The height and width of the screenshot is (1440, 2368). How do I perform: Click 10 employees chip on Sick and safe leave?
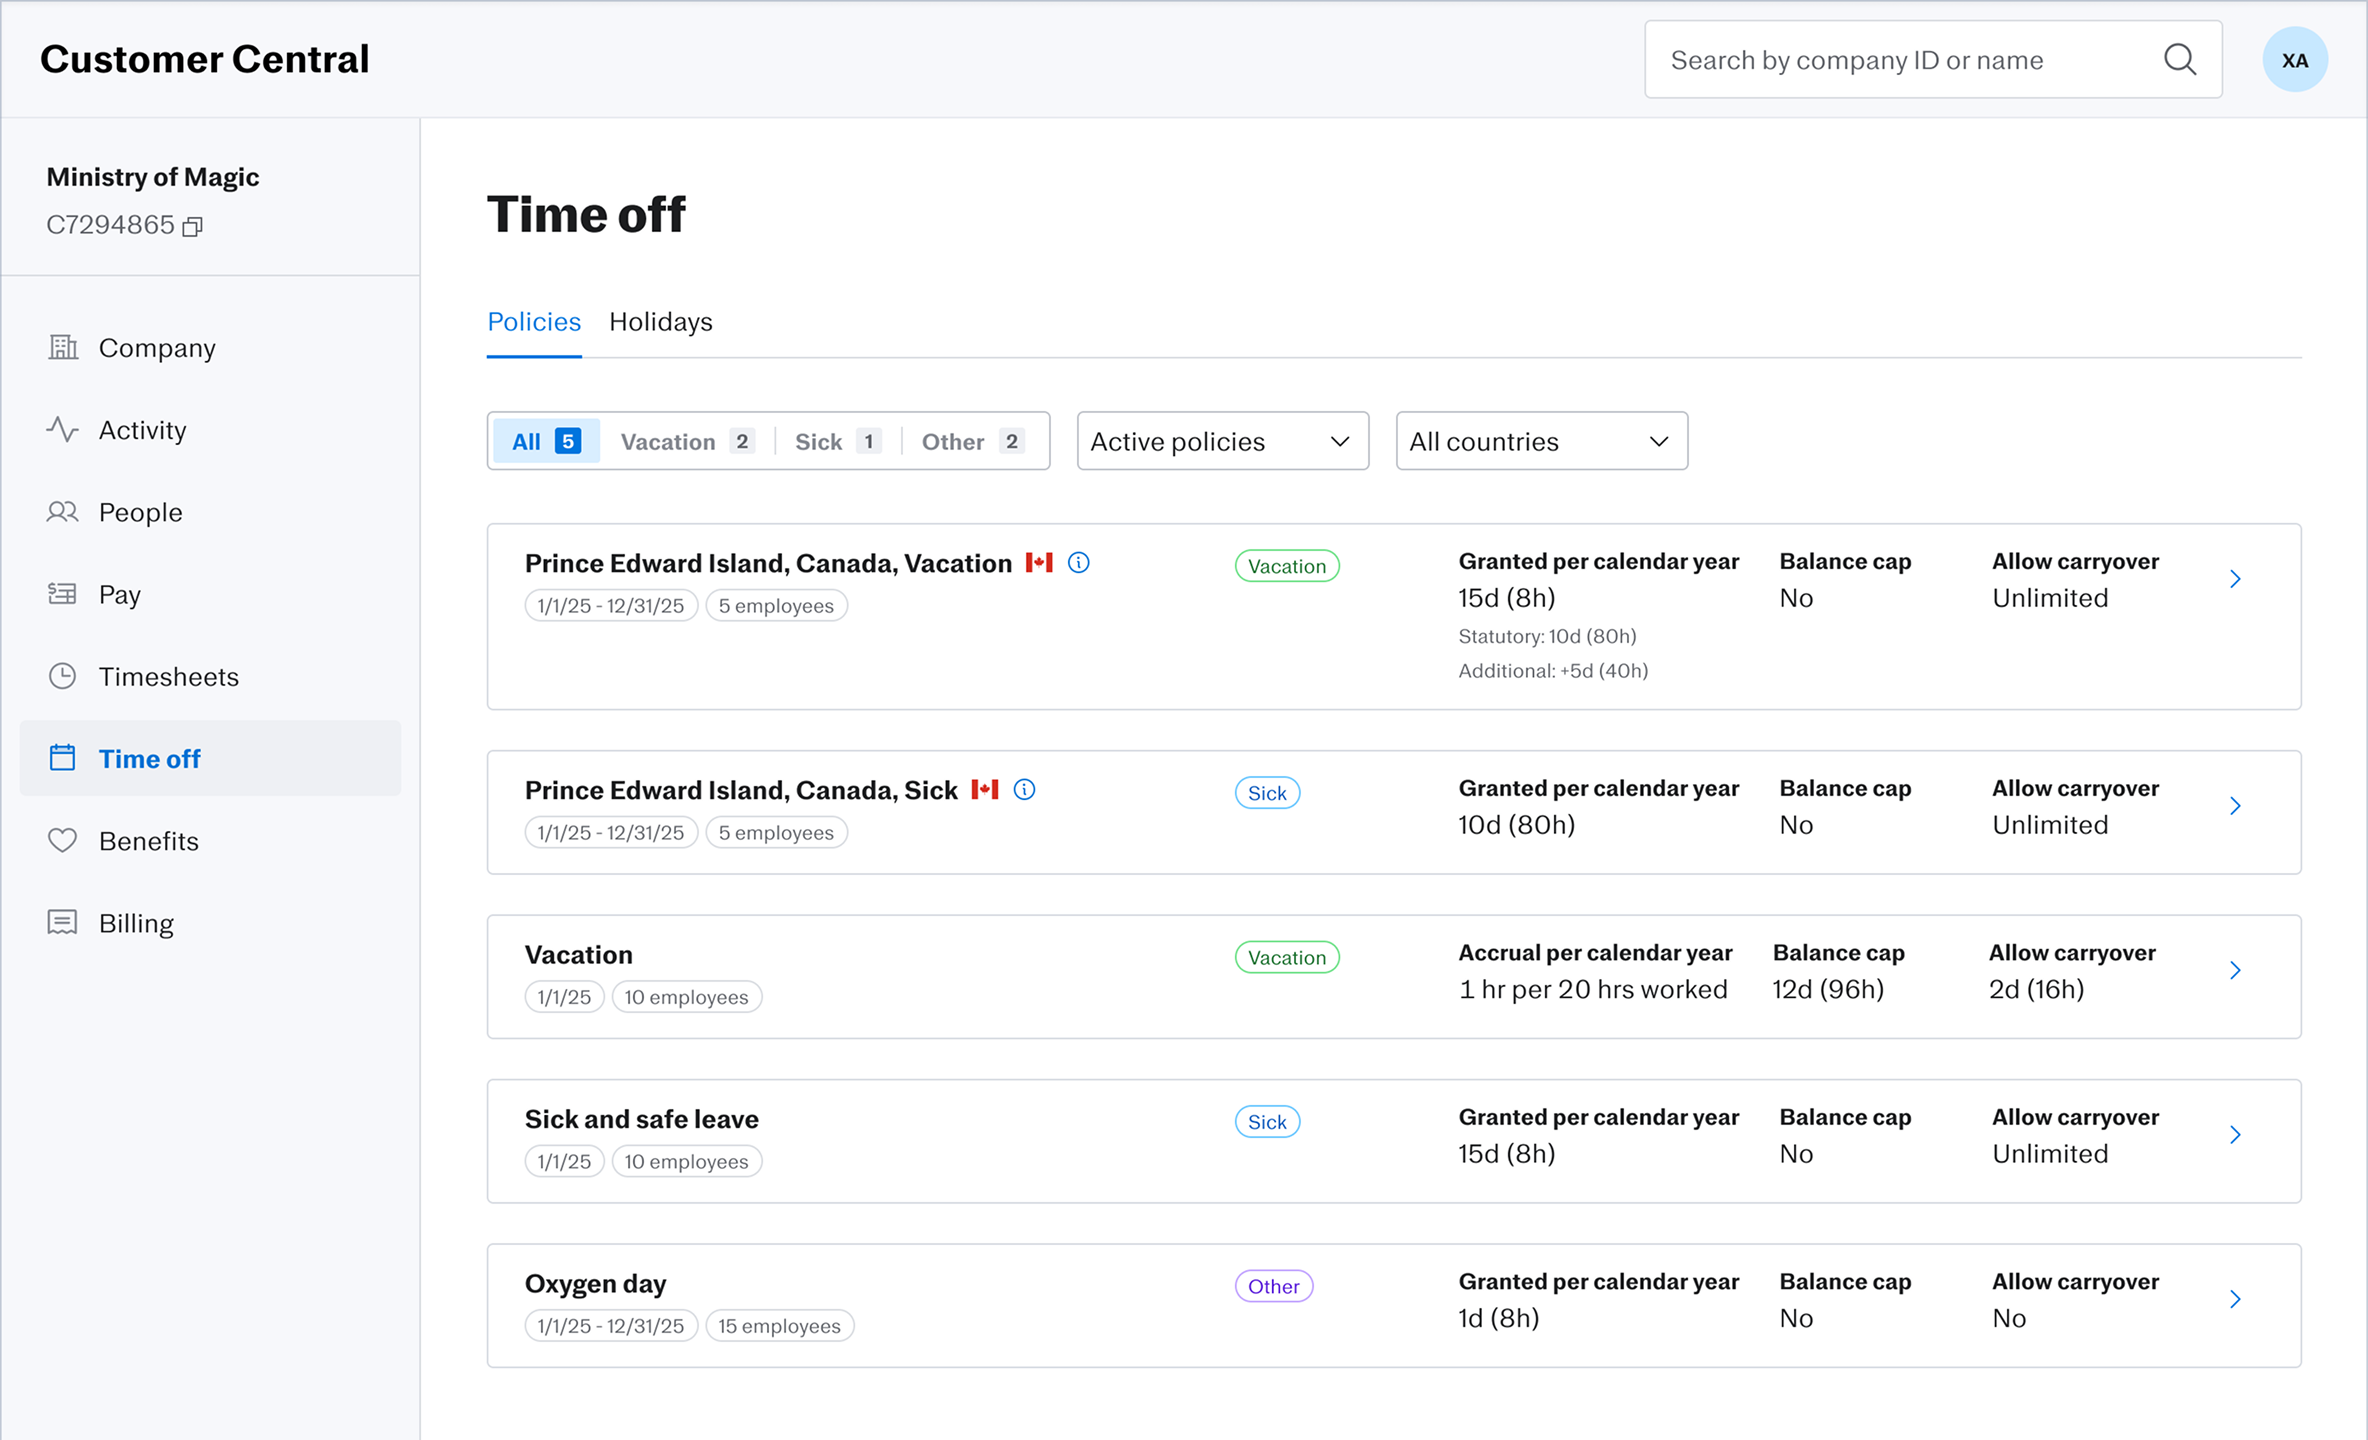point(687,1162)
